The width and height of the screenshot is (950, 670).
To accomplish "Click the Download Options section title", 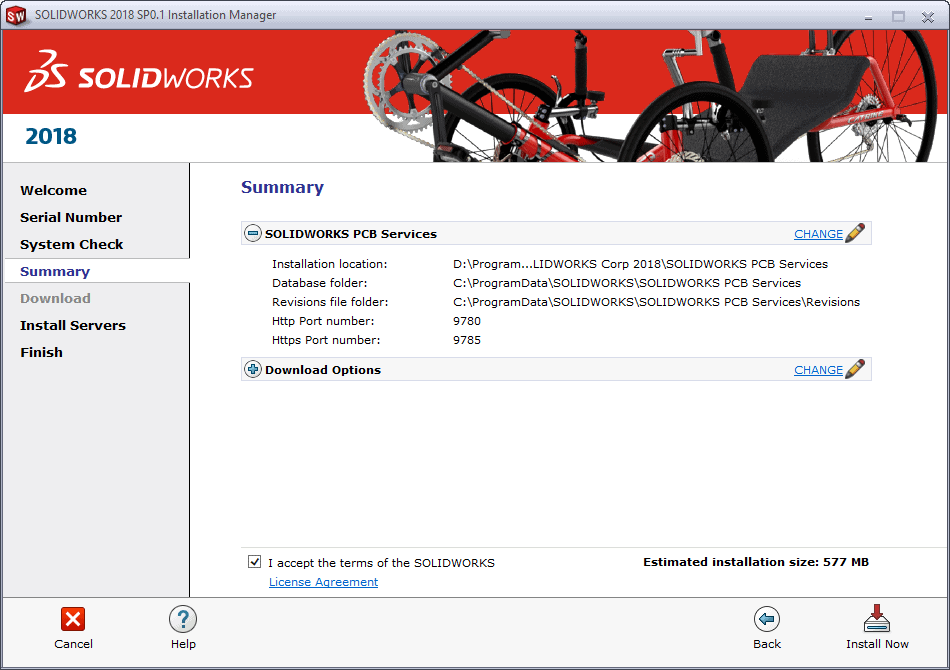I will (x=323, y=370).
